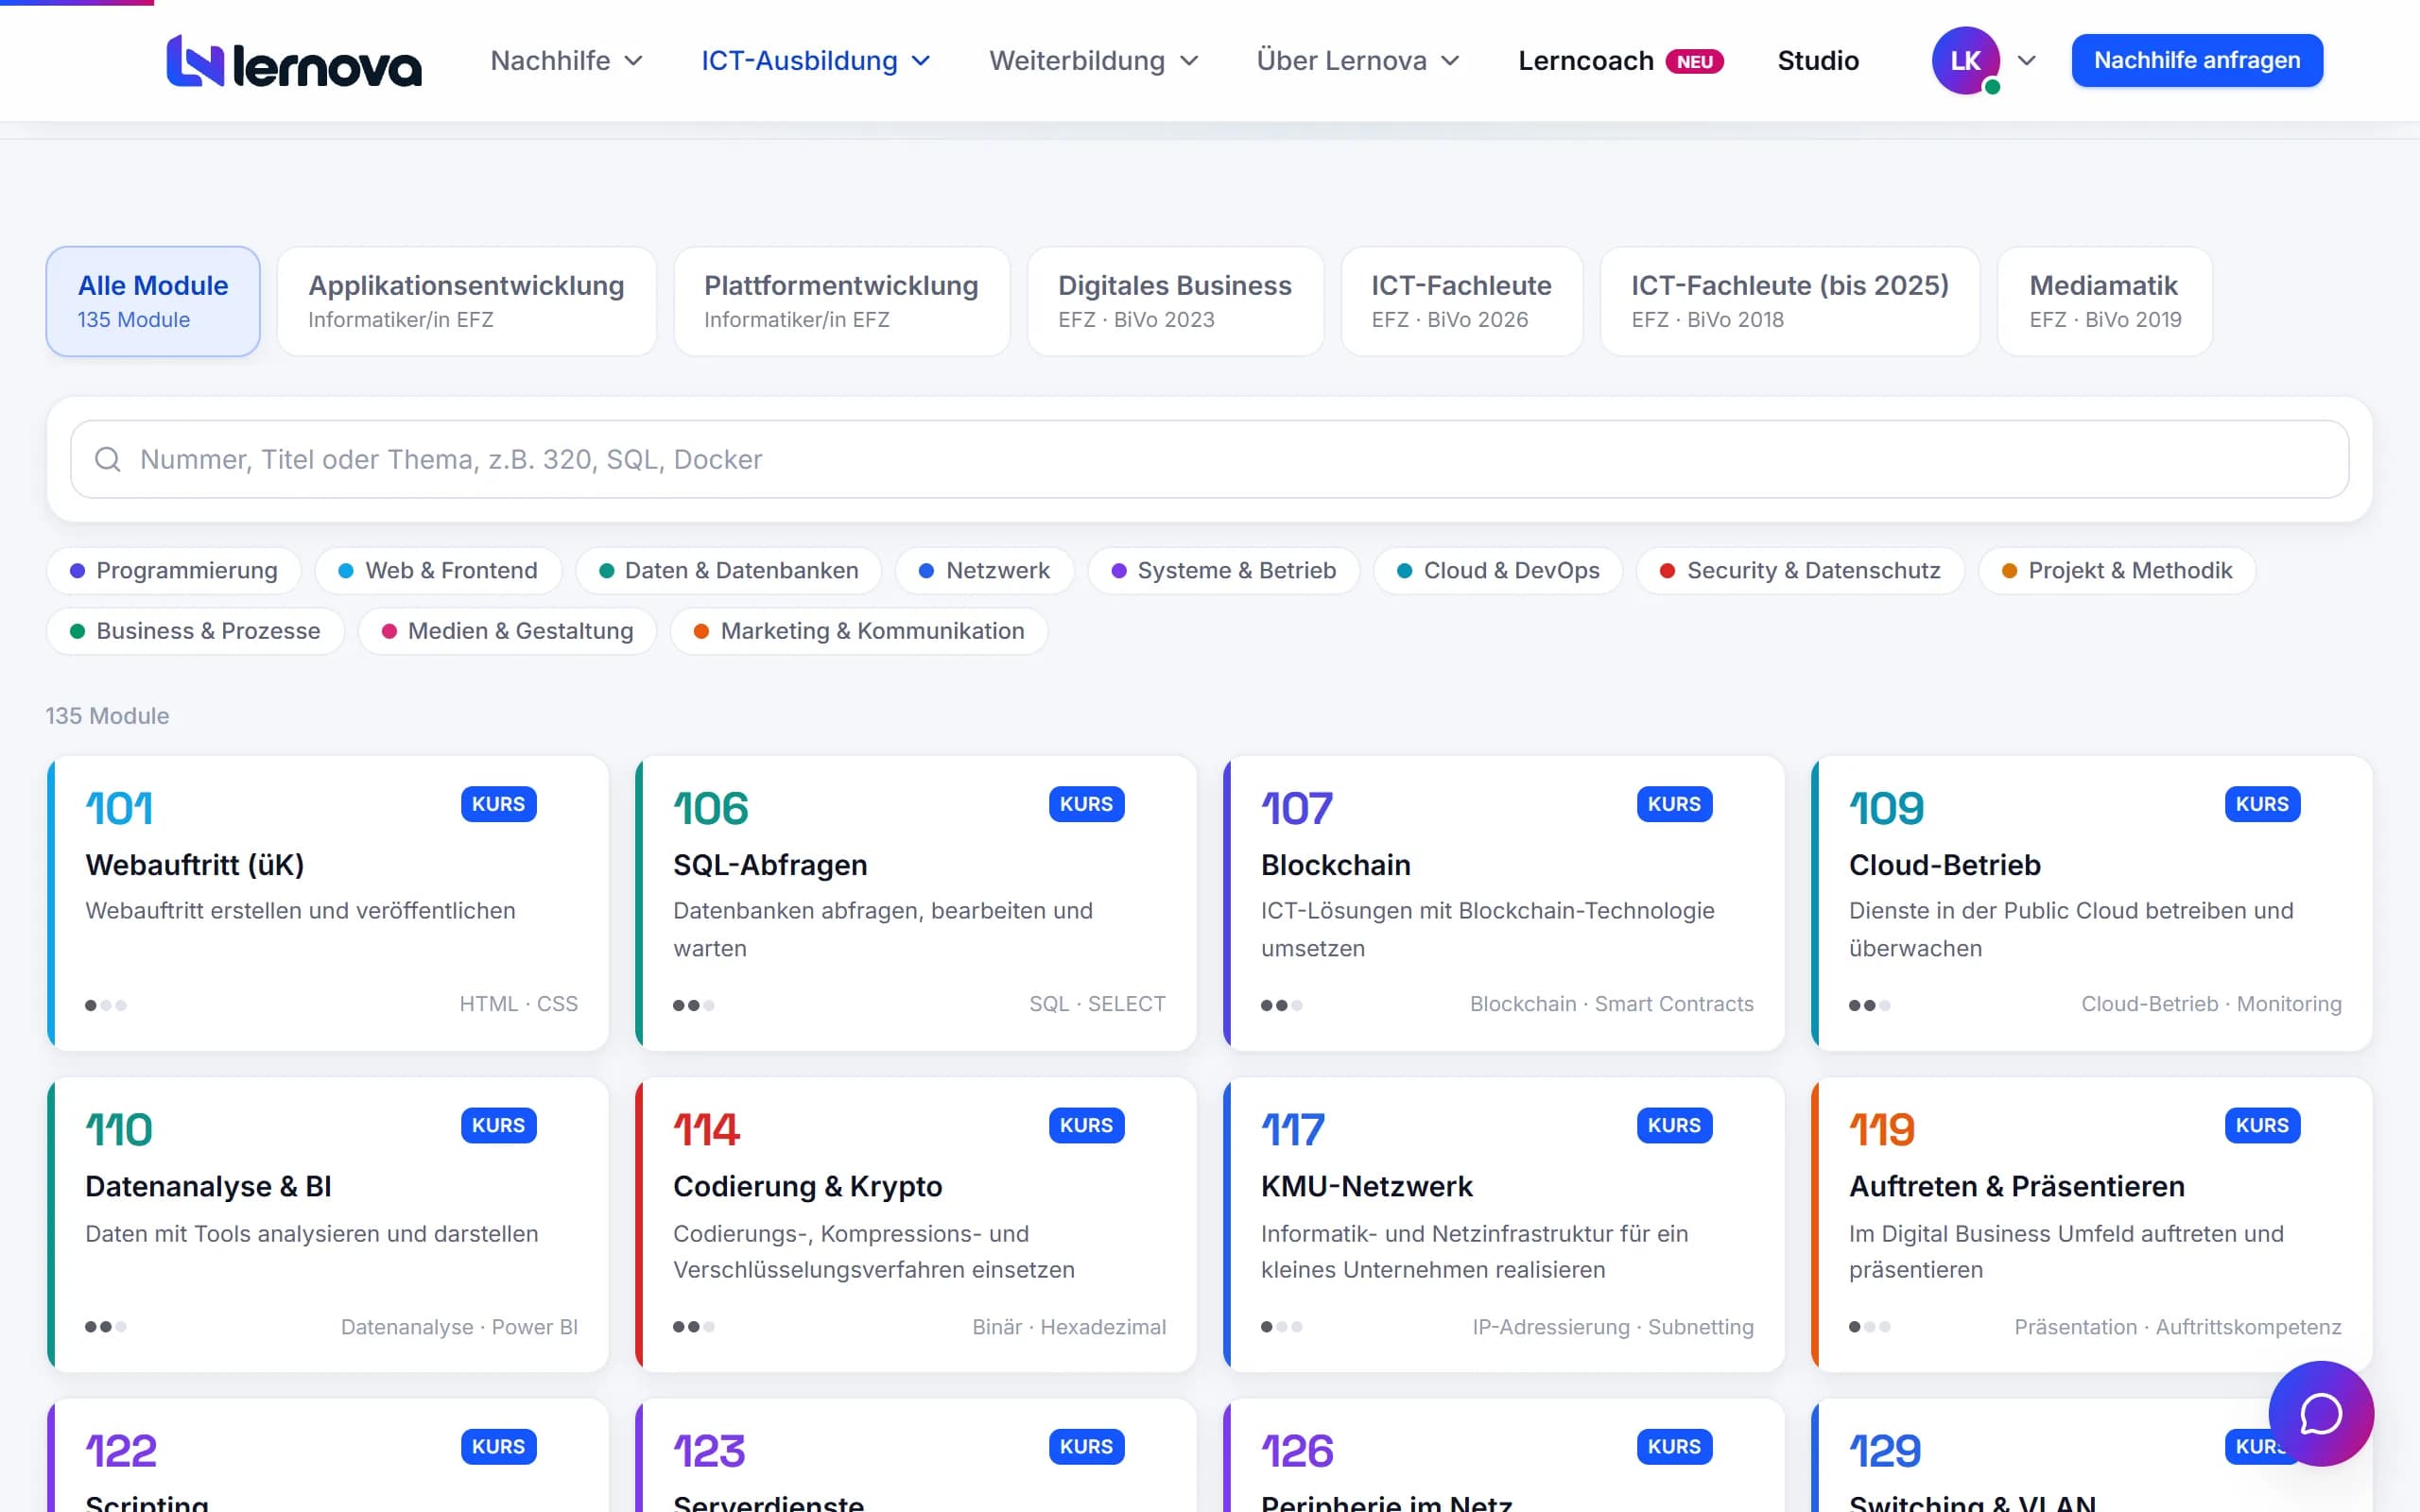Click the search magnifier icon

click(x=108, y=459)
